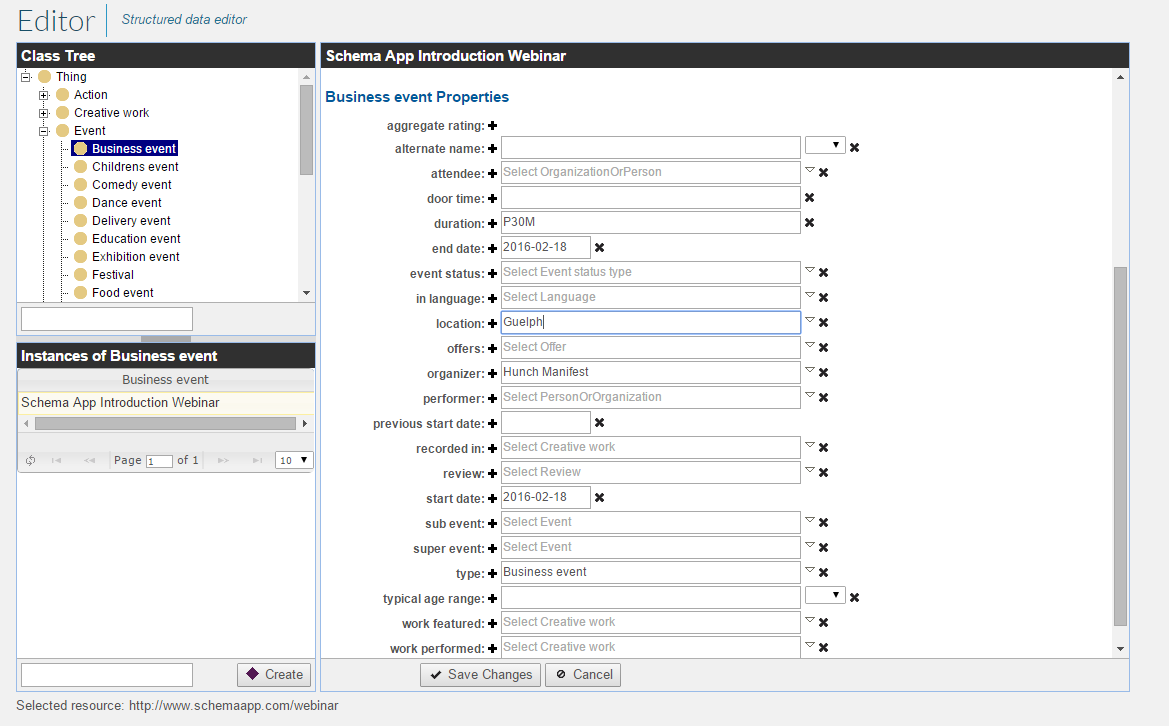Create a new Business event instance
Screen dimensions: 1169x726
coord(273,674)
